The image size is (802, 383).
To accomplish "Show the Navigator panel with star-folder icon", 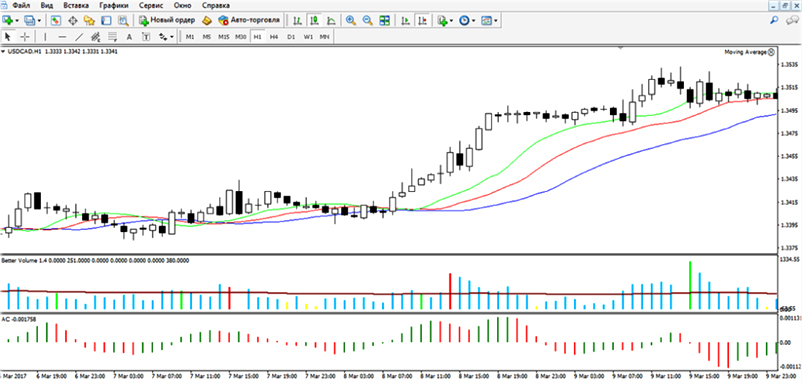I will point(89,20).
